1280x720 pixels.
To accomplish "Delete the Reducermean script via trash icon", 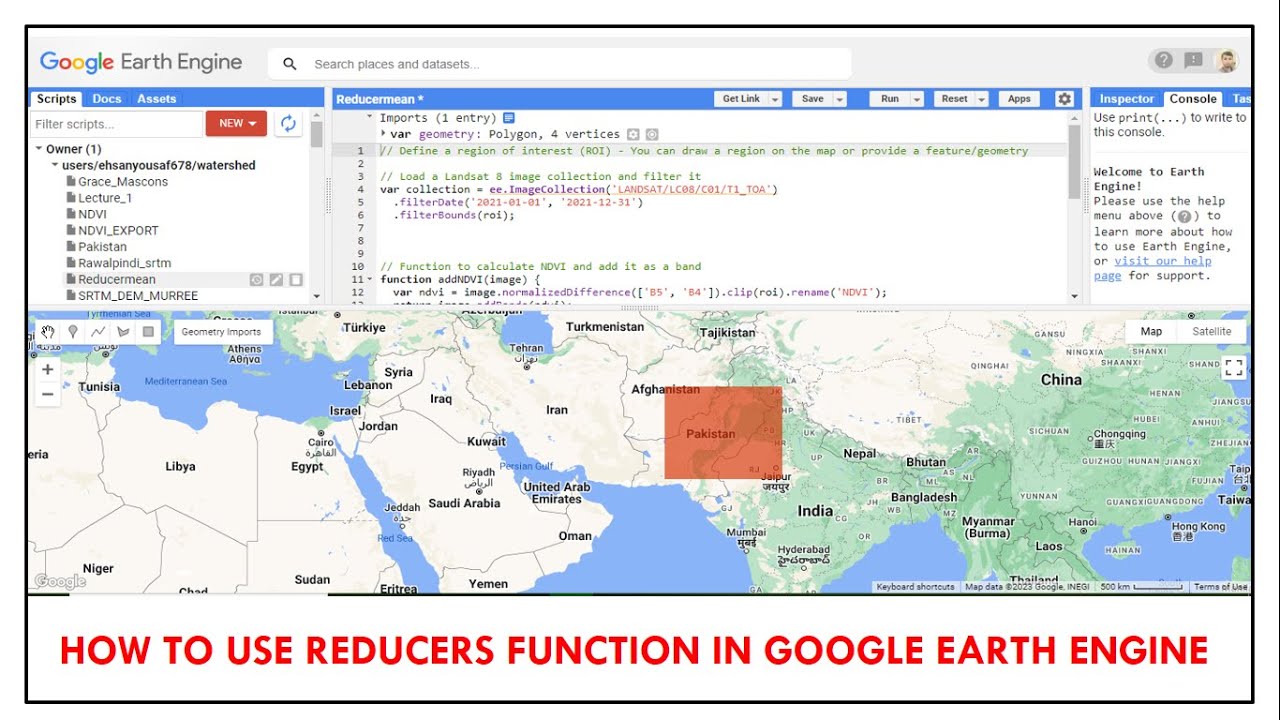I will coord(295,280).
